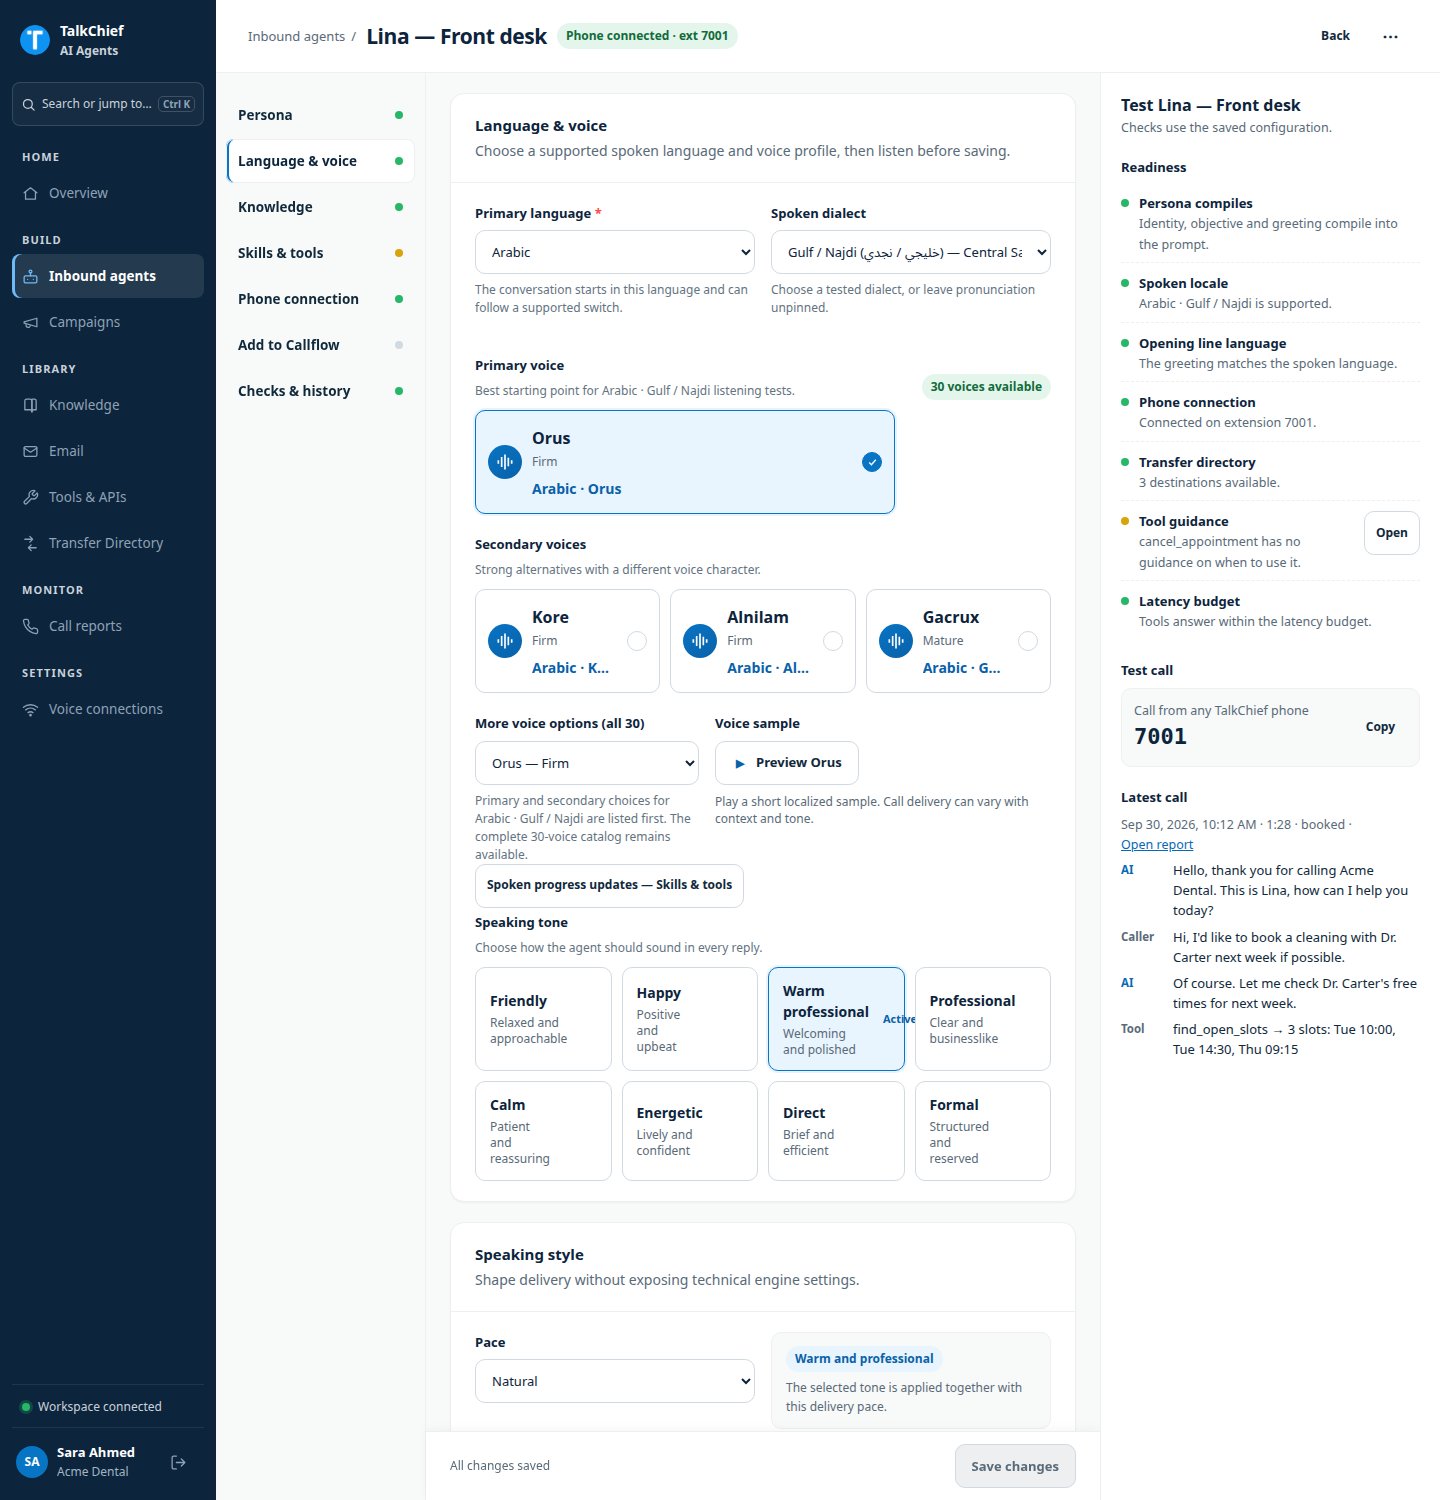Open the Tool guidance check
Viewport: 1440px width, 1500px height.
[x=1391, y=533]
